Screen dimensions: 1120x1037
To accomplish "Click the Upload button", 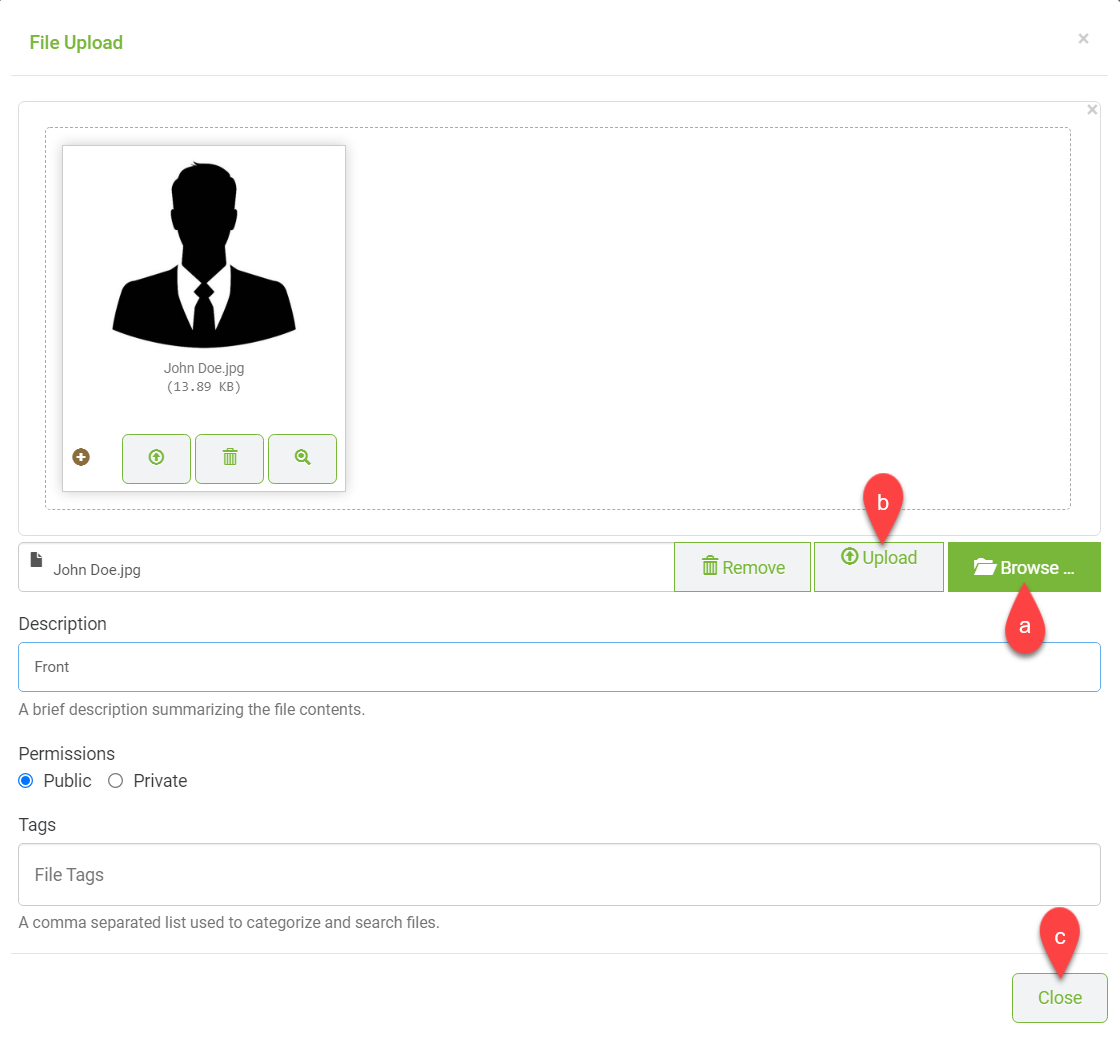I will tap(879, 567).
